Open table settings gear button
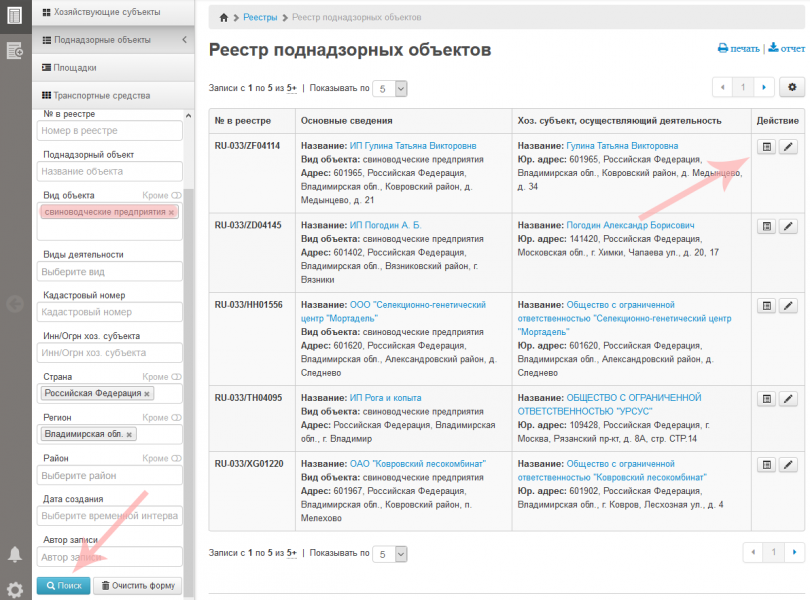 coord(792,88)
